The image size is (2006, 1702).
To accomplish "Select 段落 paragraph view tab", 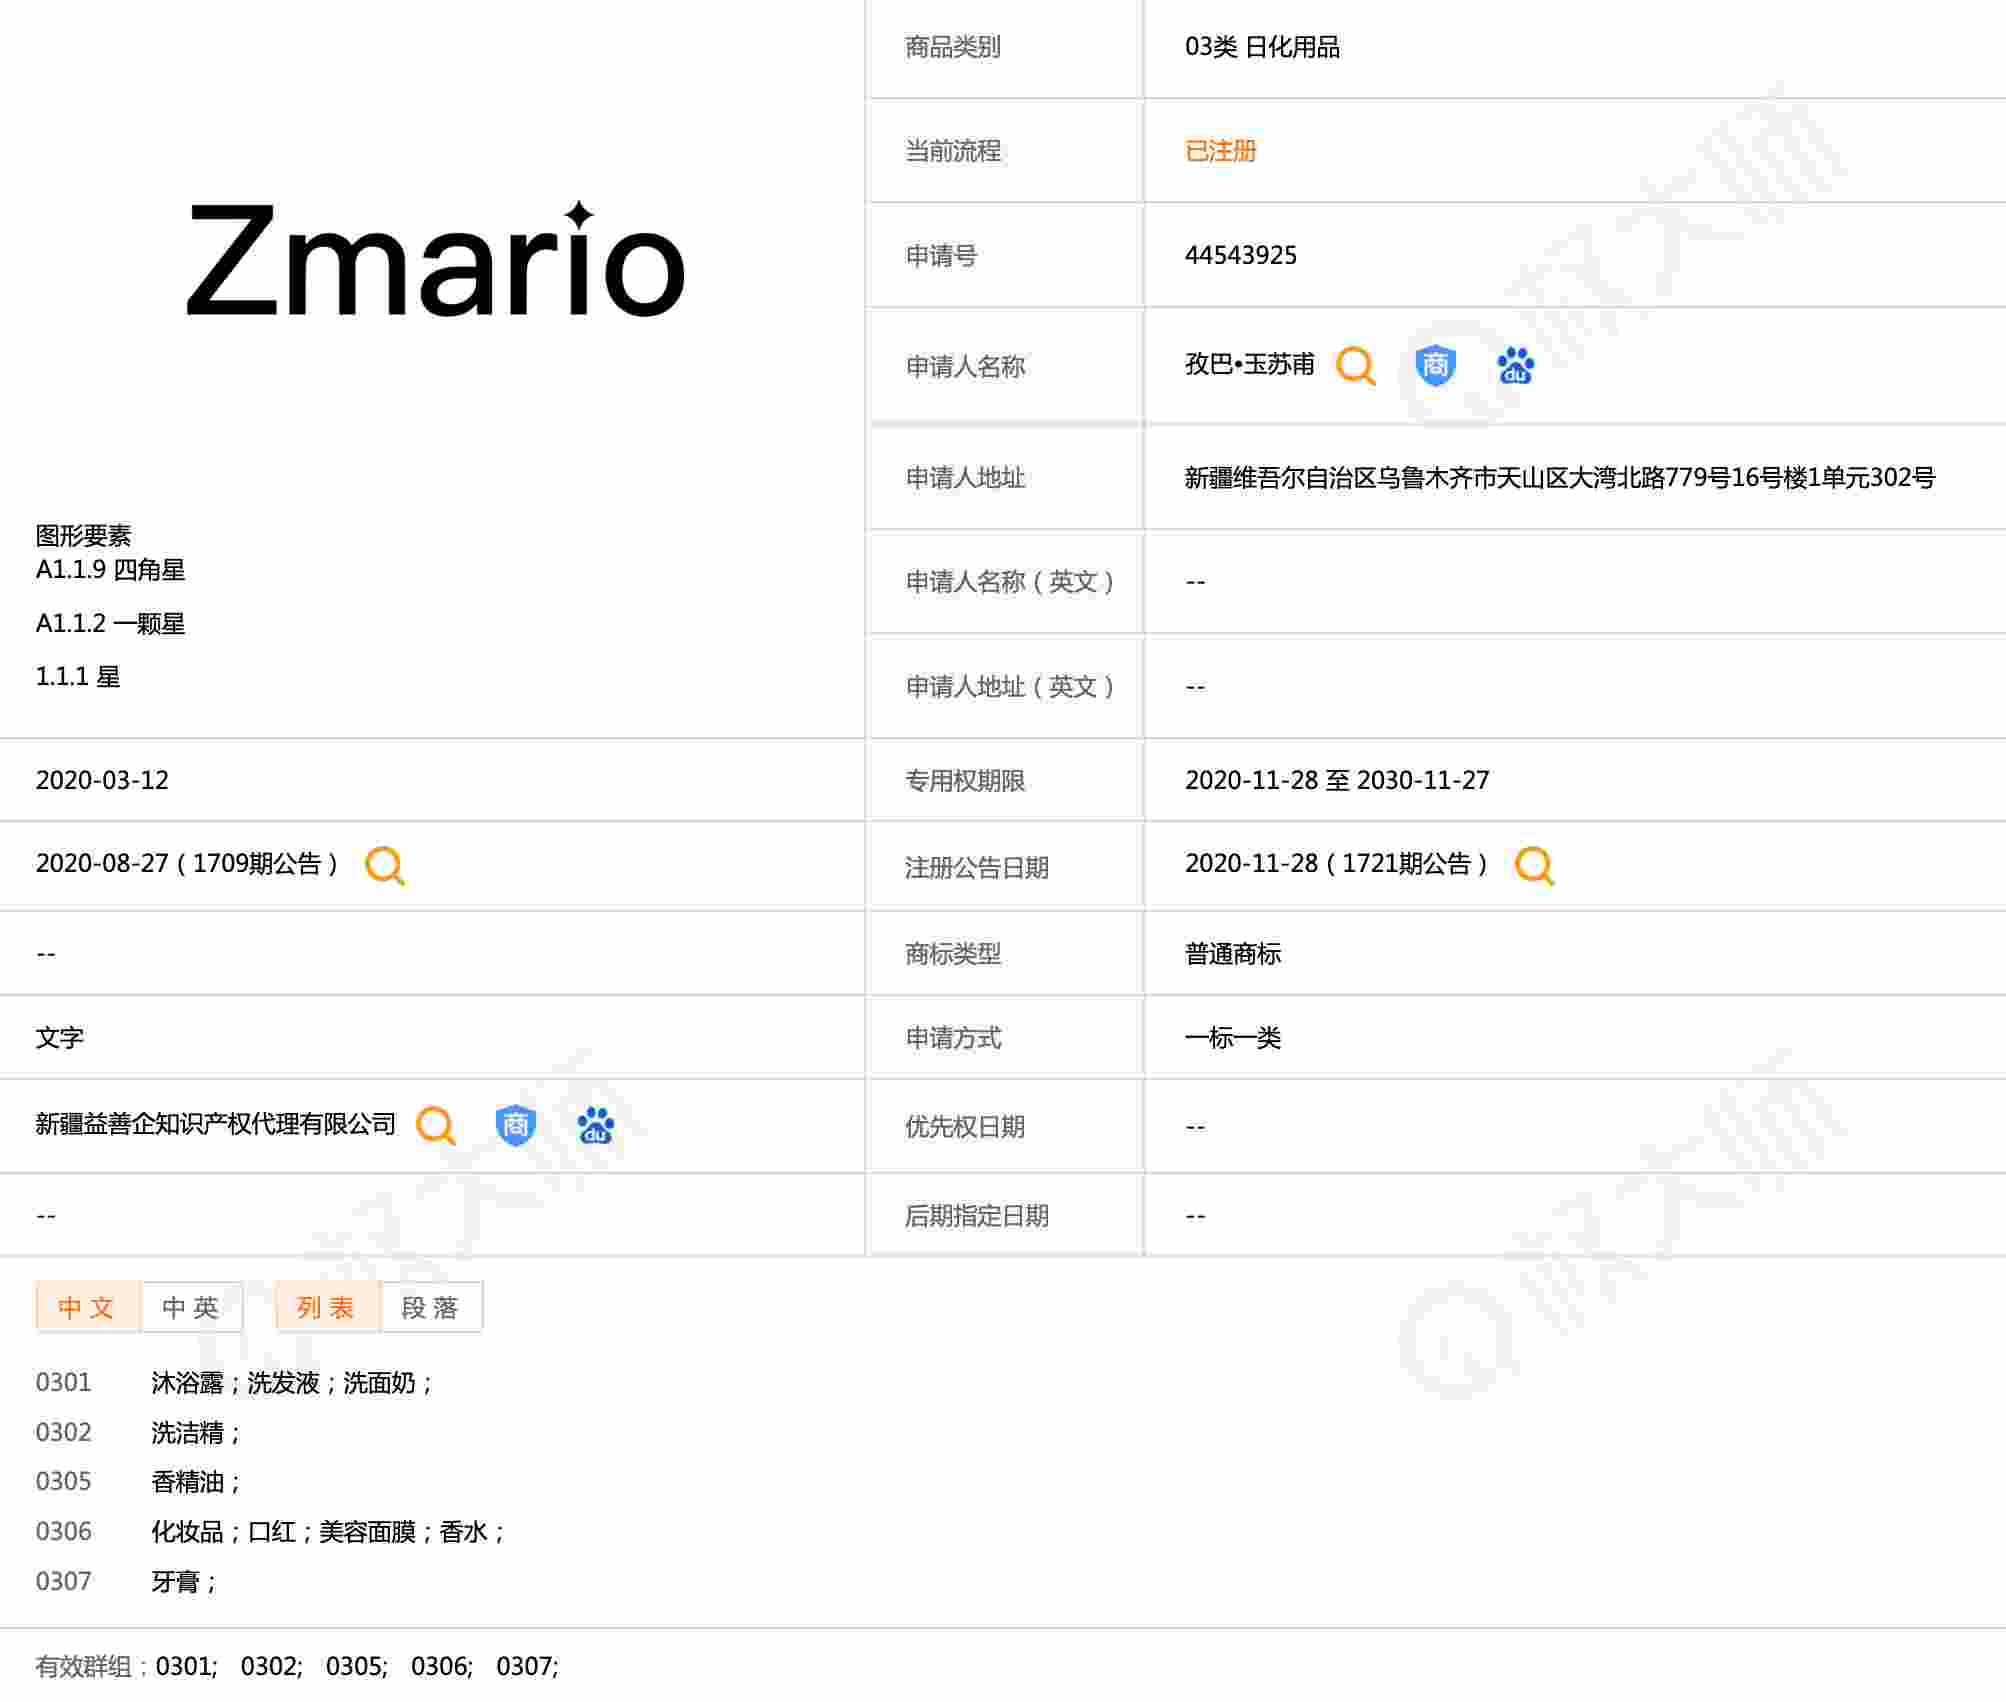I will coord(430,1307).
